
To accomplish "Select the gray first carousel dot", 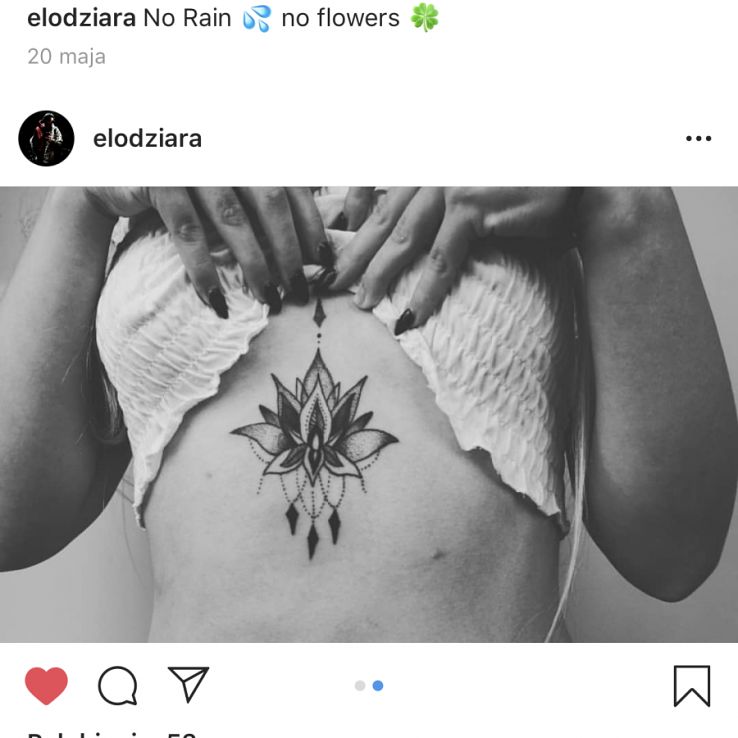I will (360, 686).
